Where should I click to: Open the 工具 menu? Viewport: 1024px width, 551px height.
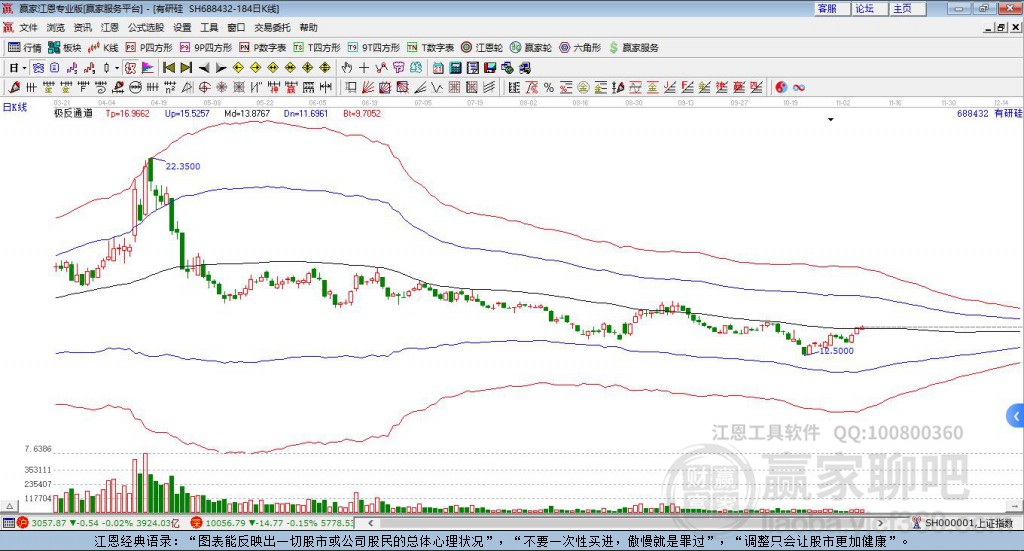(x=209, y=27)
